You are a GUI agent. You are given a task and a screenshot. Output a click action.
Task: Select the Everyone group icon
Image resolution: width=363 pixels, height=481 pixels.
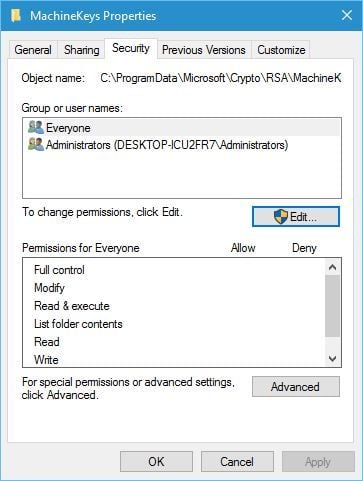(36, 127)
